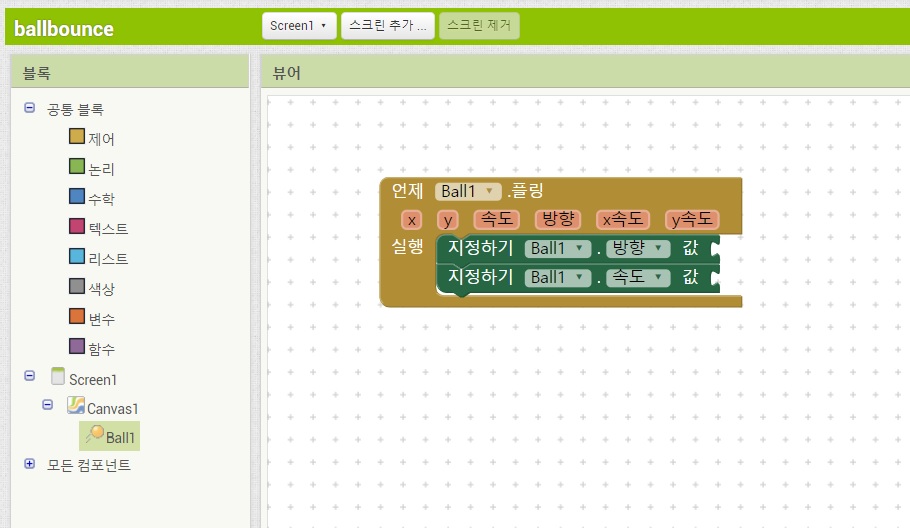Screen dimensions: 910x528
Task: Click the 실행 label on event block
Action: [407, 246]
